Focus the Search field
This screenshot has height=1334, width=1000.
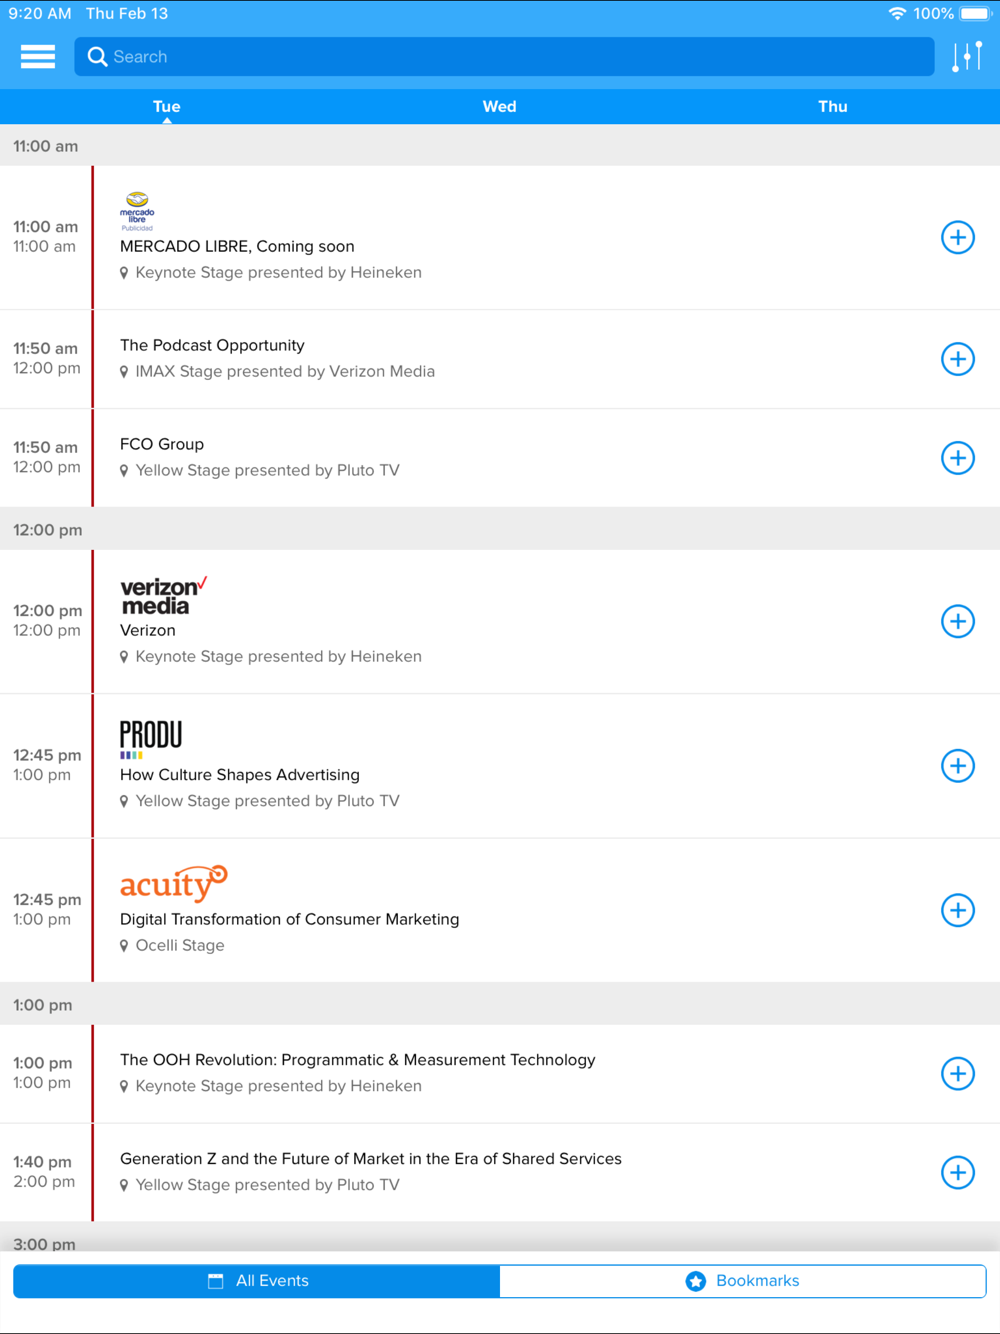(504, 57)
